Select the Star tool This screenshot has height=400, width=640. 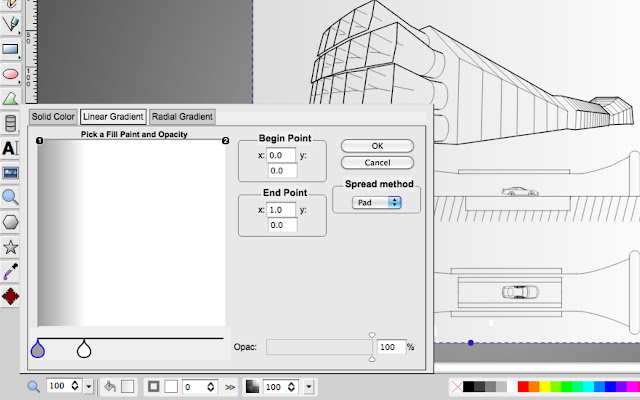pyautogui.click(x=10, y=247)
